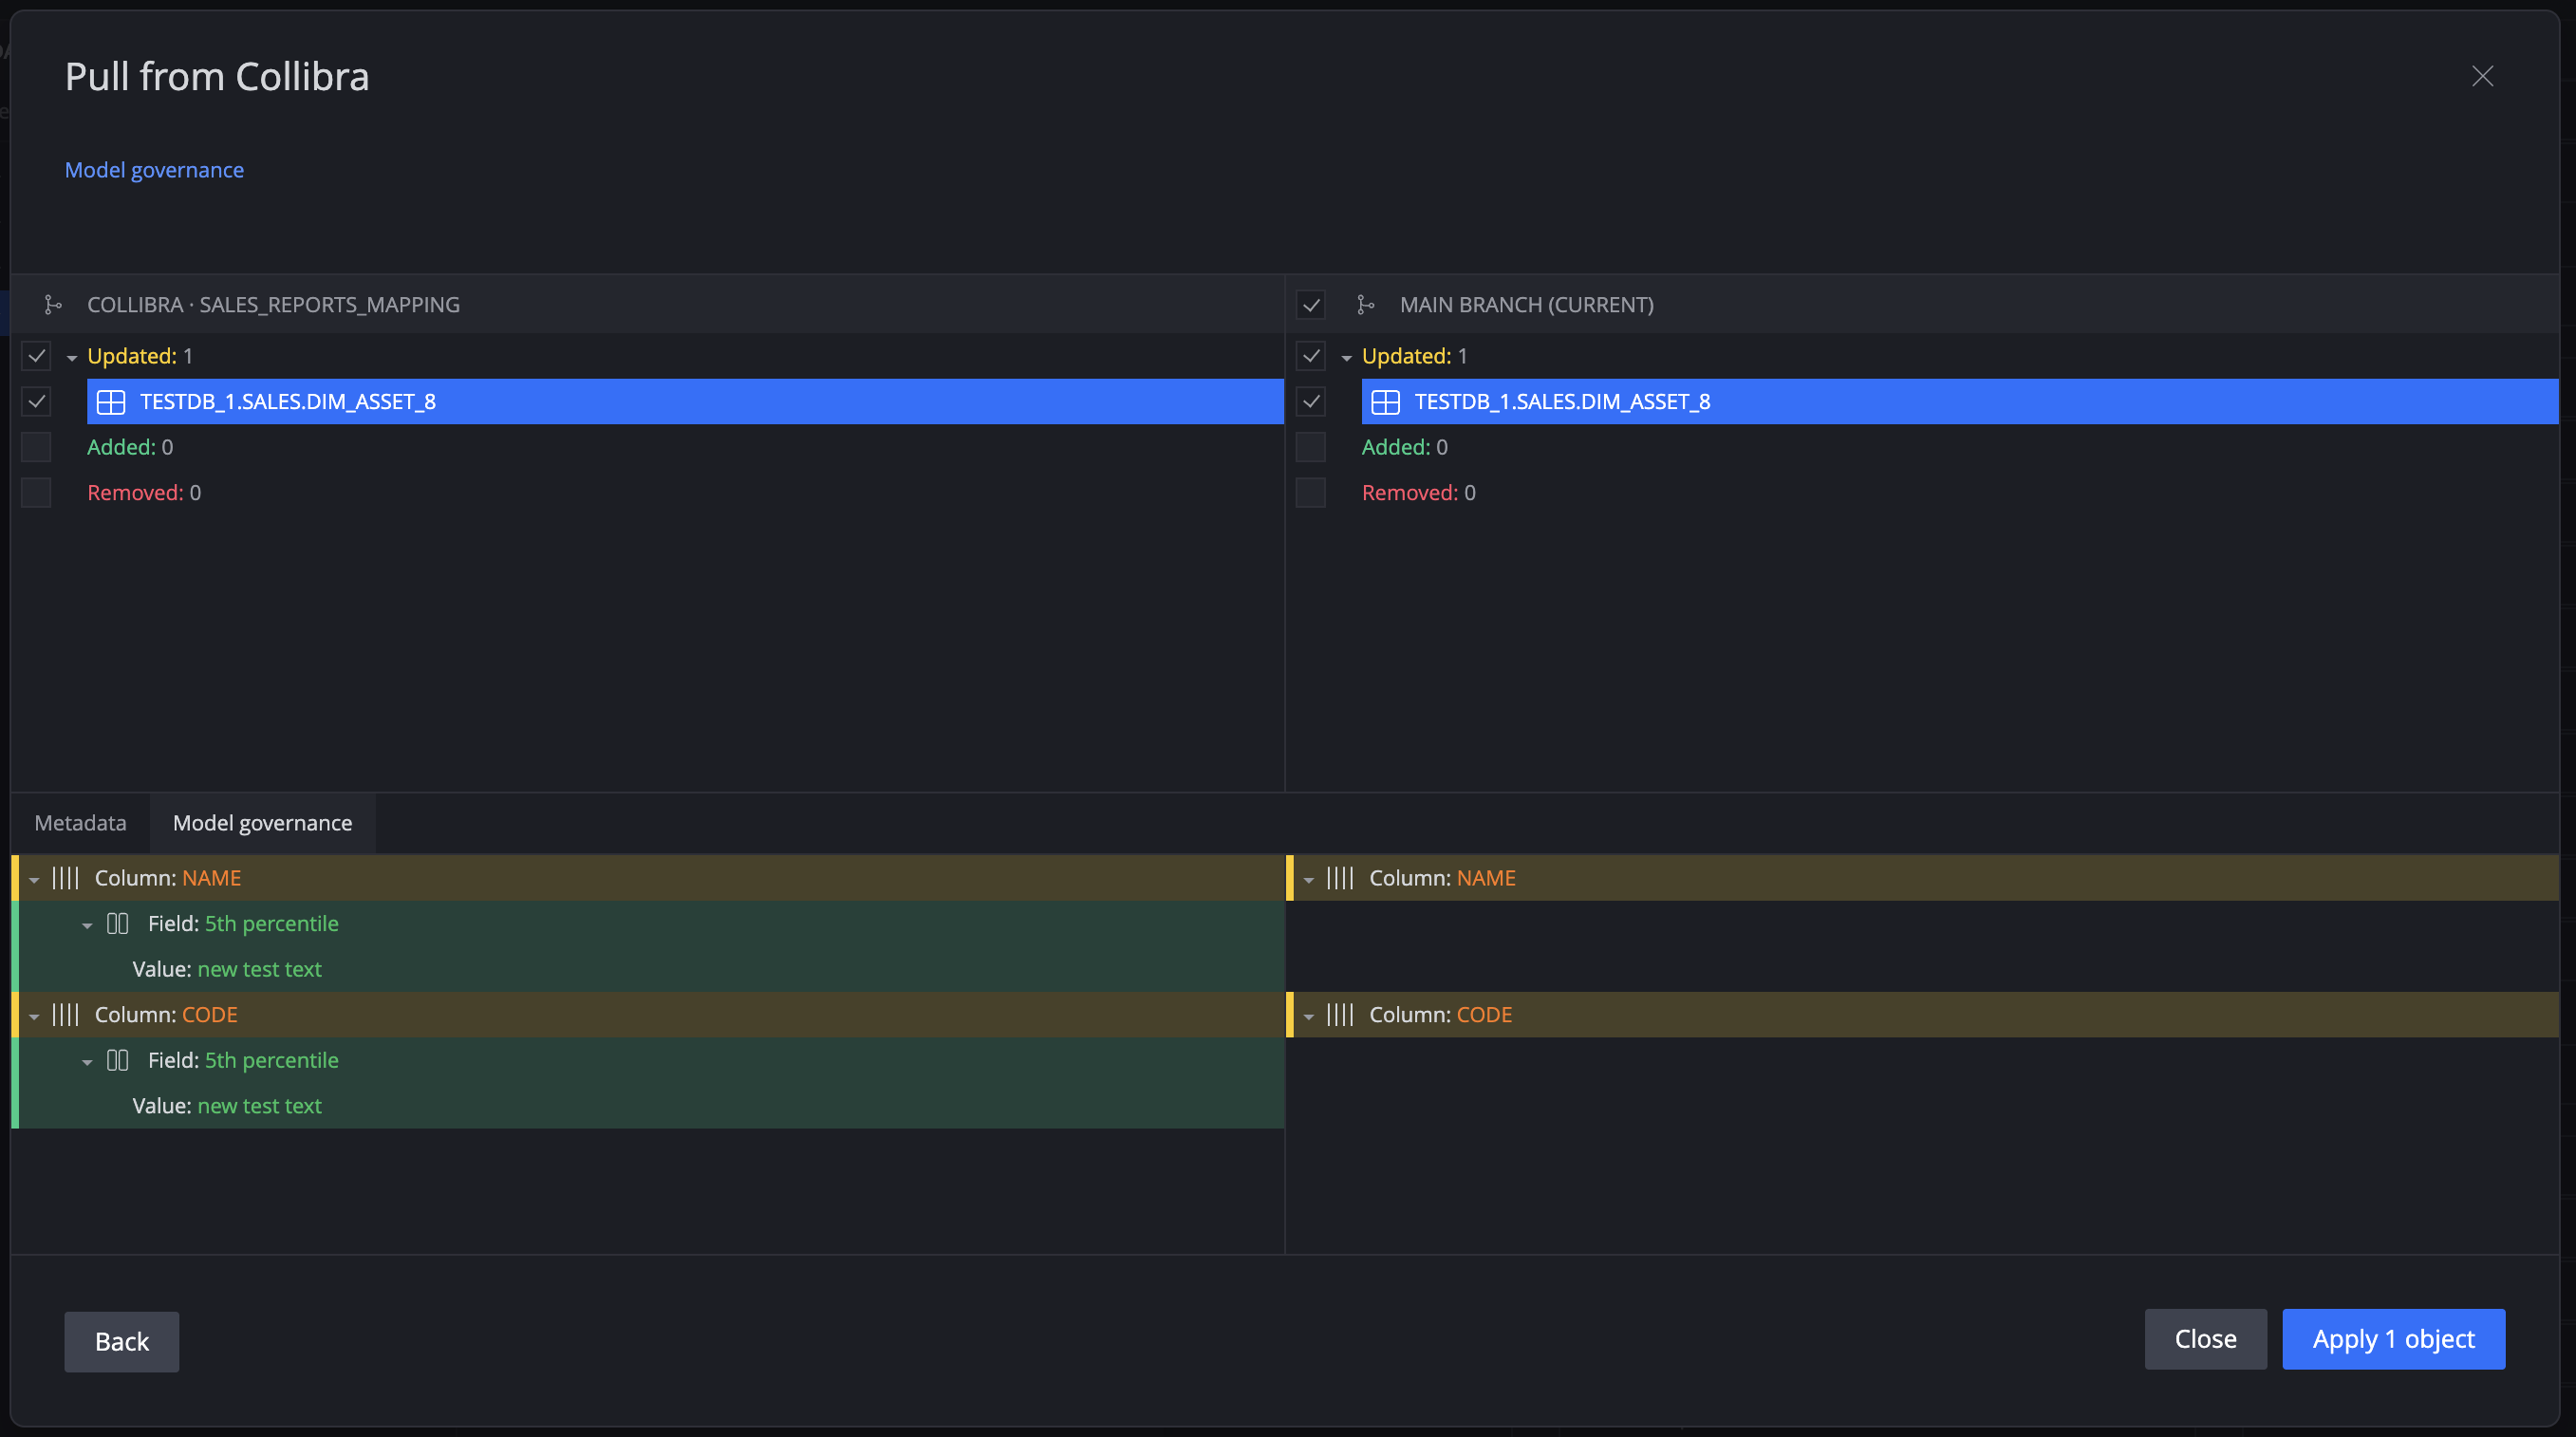Close the Pull from Collibra dialog with X
The width and height of the screenshot is (2576, 1437).
point(2482,77)
